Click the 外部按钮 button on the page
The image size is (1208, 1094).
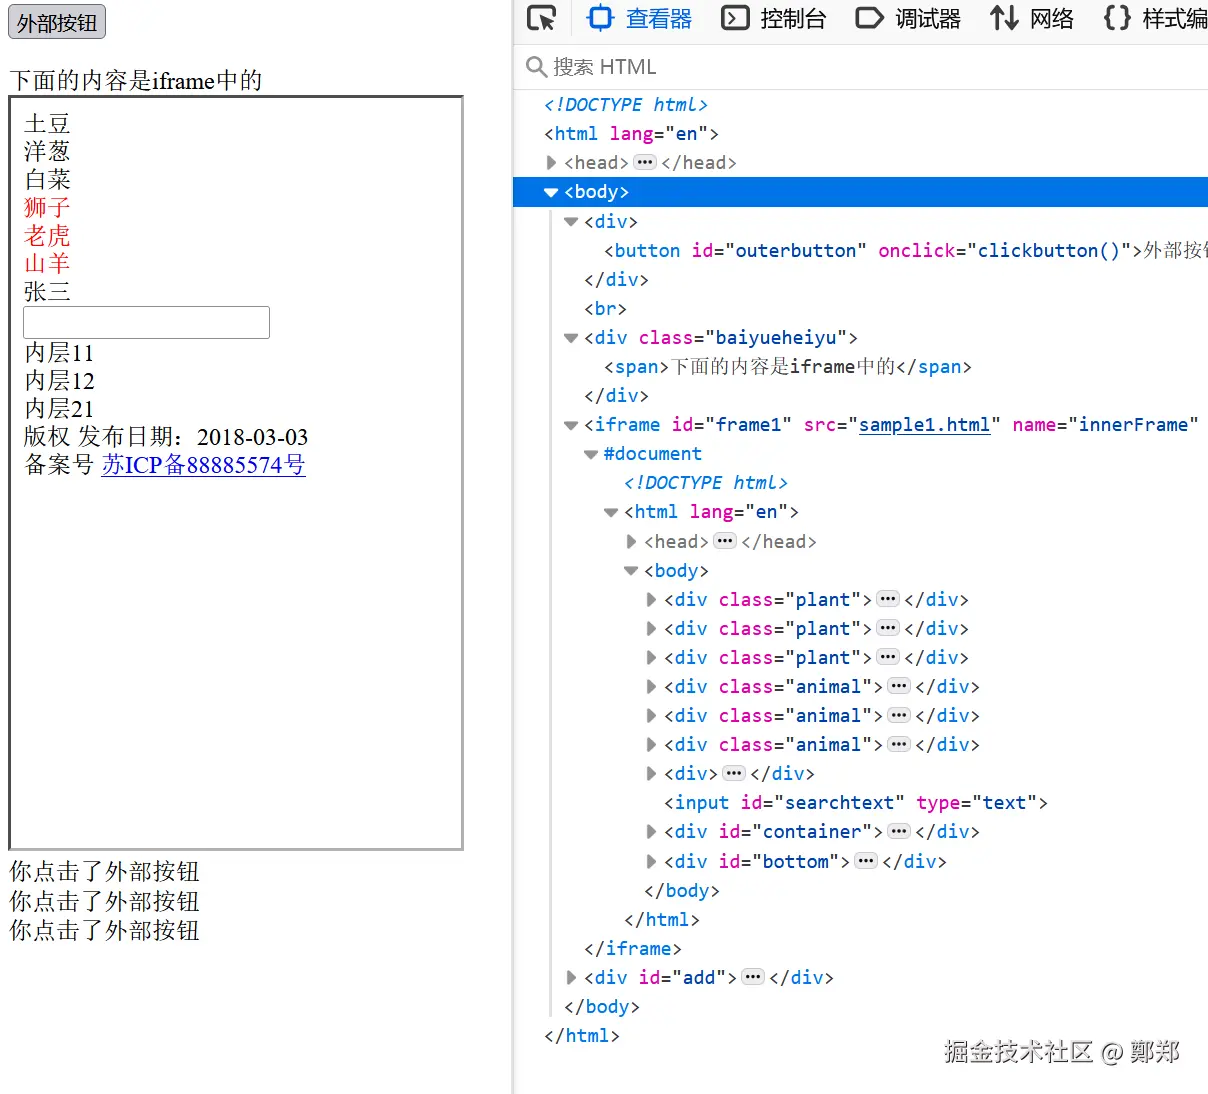coord(57,22)
